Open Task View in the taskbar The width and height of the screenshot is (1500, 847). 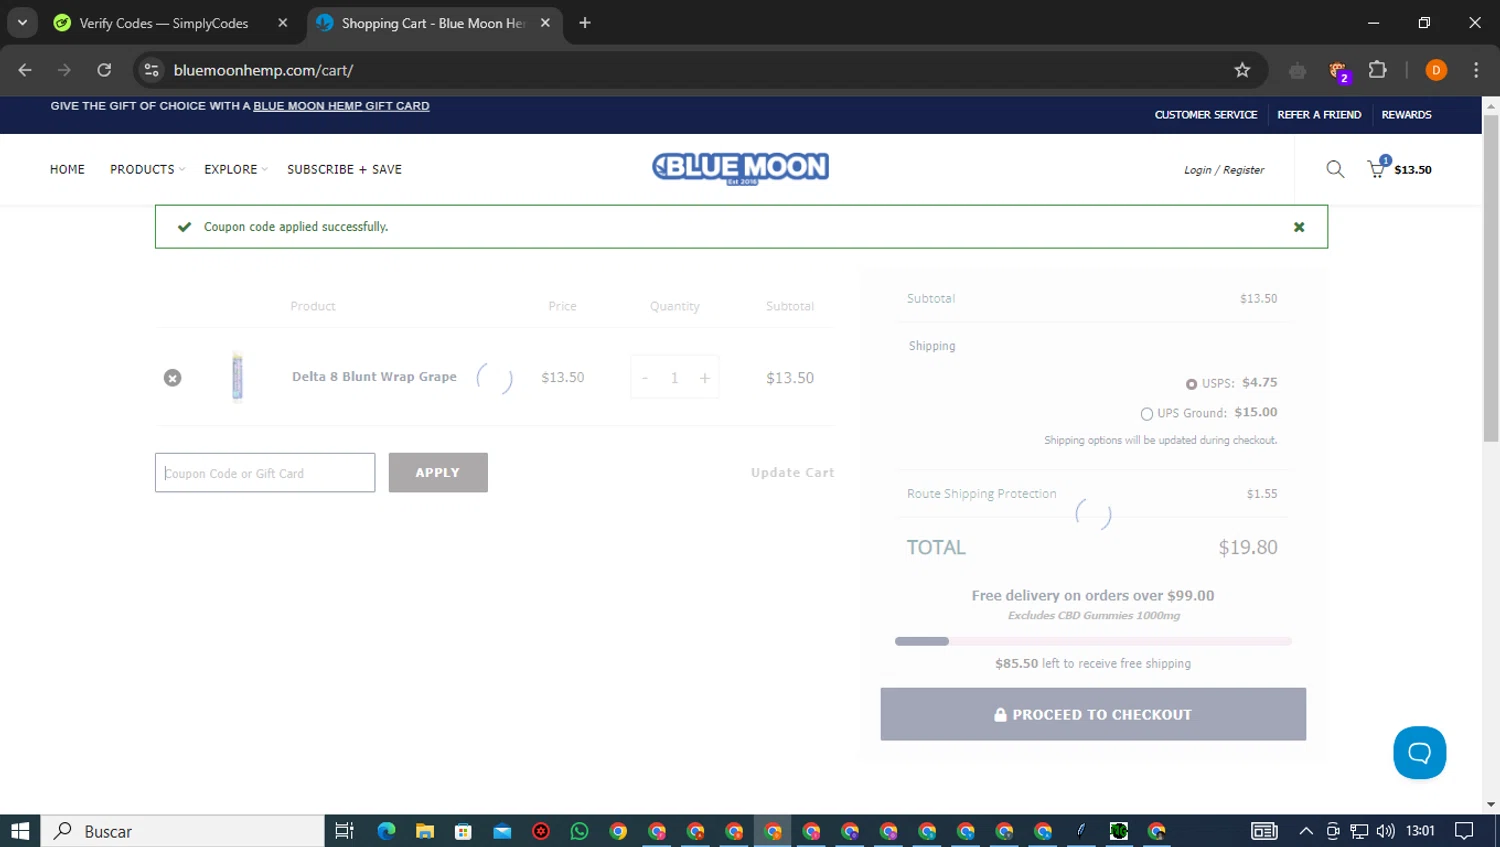344,831
